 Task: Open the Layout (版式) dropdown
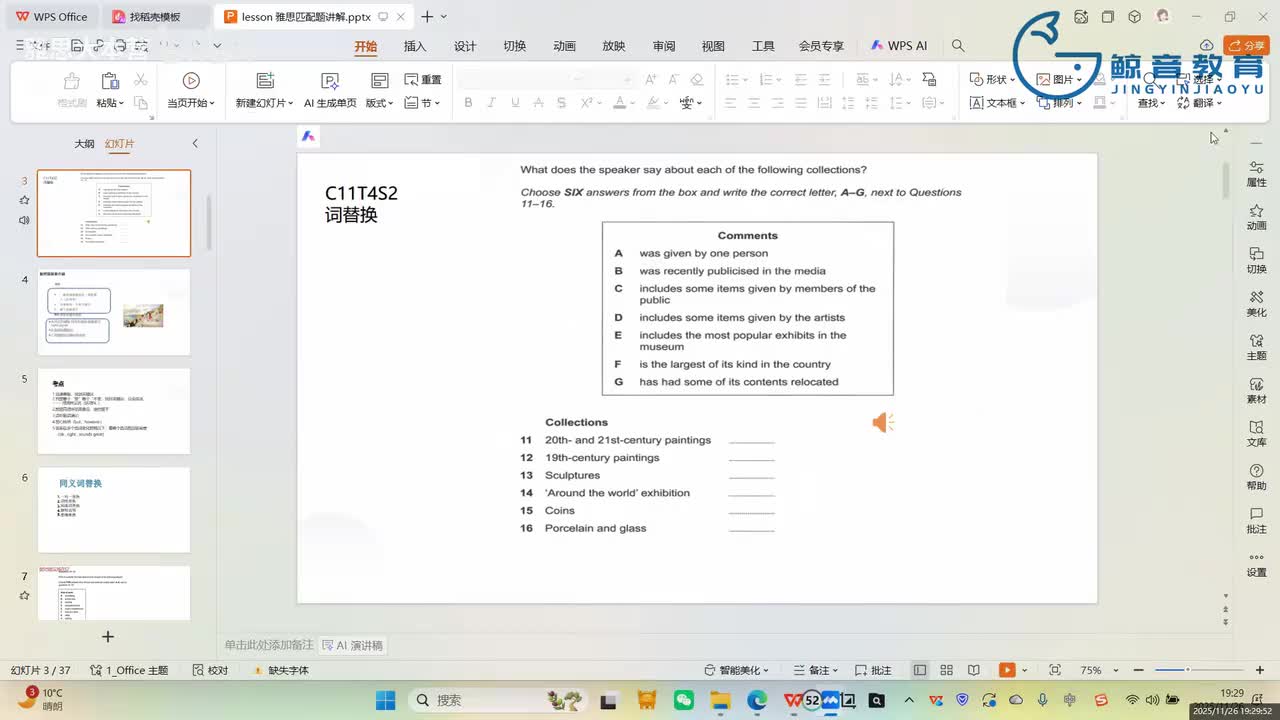pyautogui.click(x=379, y=103)
